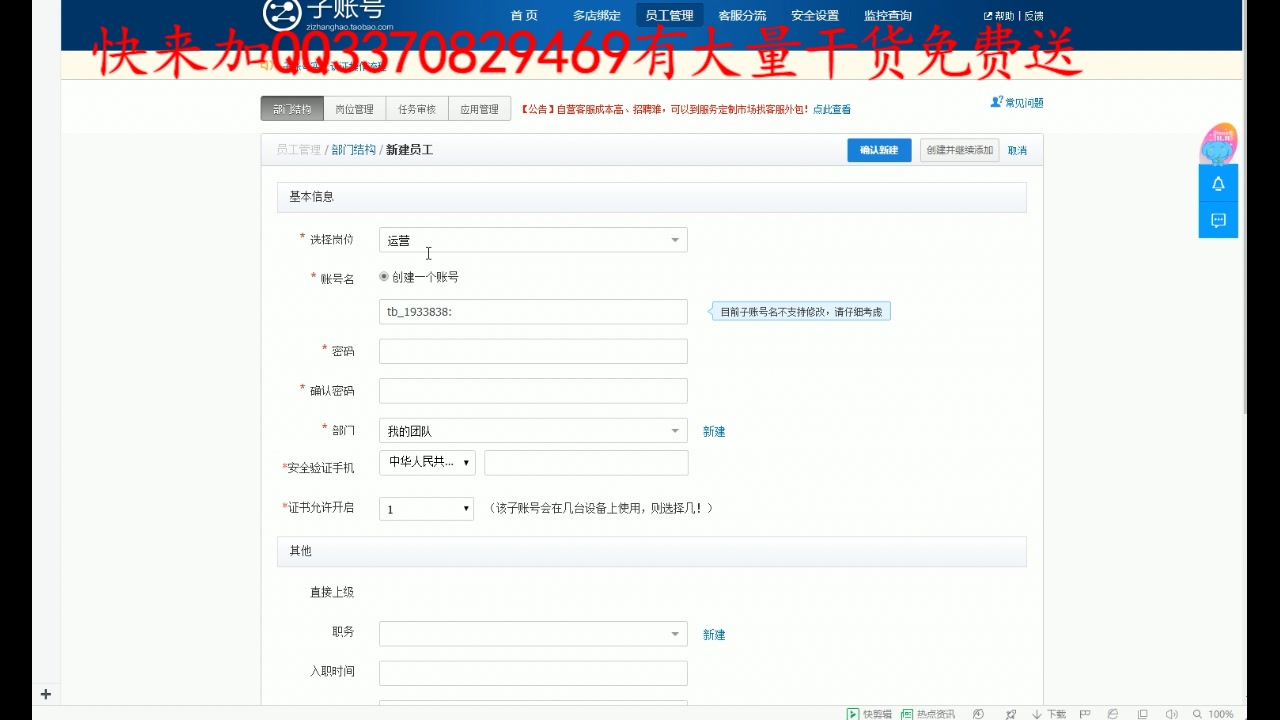Open the country code dropdown for 安全验证手机
This screenshot has width=1280, height=720.
point(426,462)
